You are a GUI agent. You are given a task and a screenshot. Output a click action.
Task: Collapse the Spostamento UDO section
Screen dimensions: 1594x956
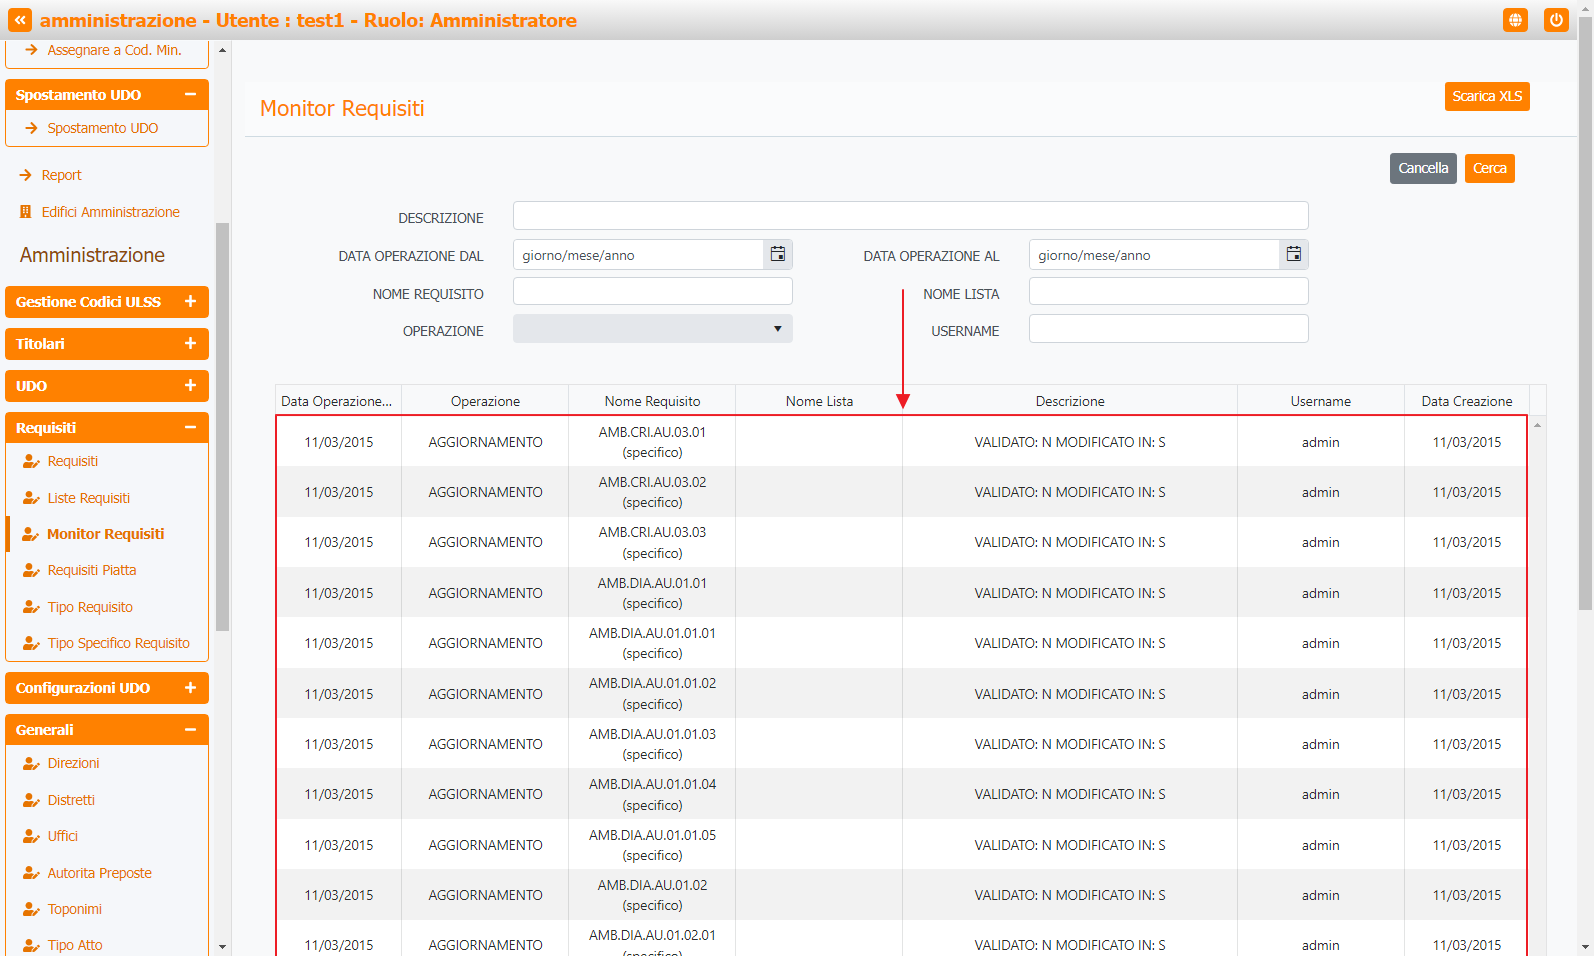[190, 95]
